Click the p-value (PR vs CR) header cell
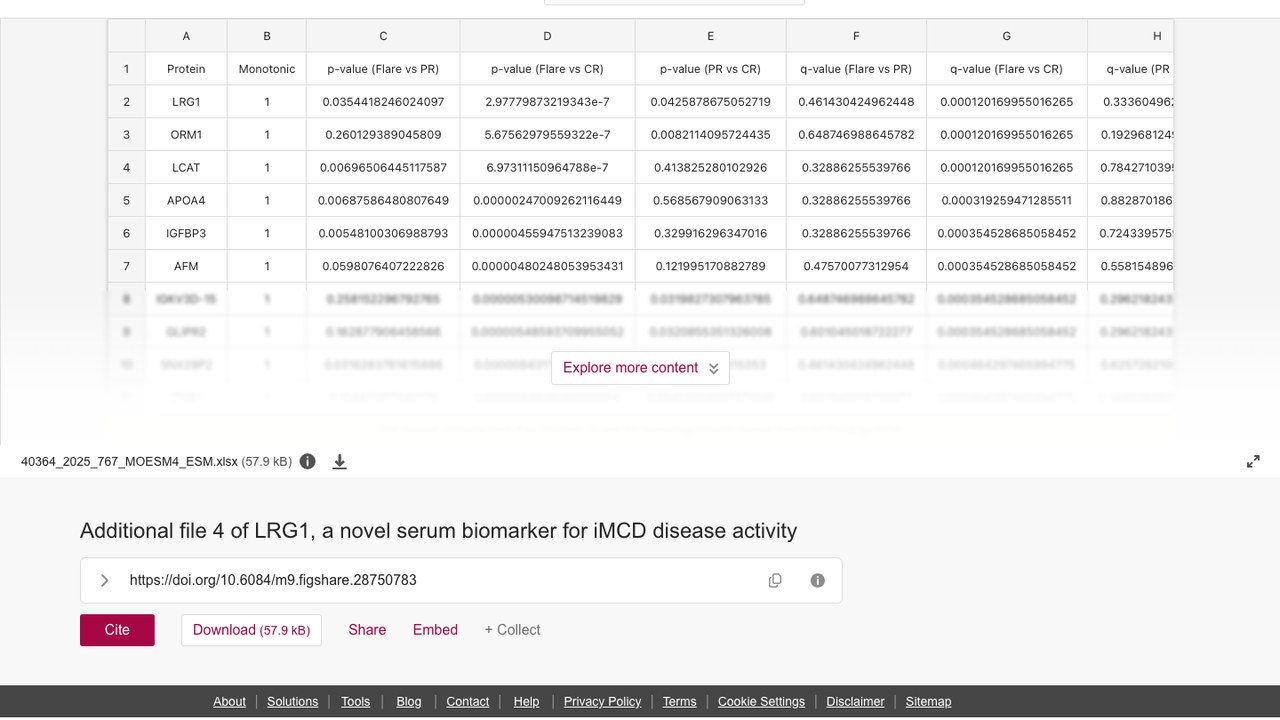The image size is (1280, 720). [x=710, y=69]
